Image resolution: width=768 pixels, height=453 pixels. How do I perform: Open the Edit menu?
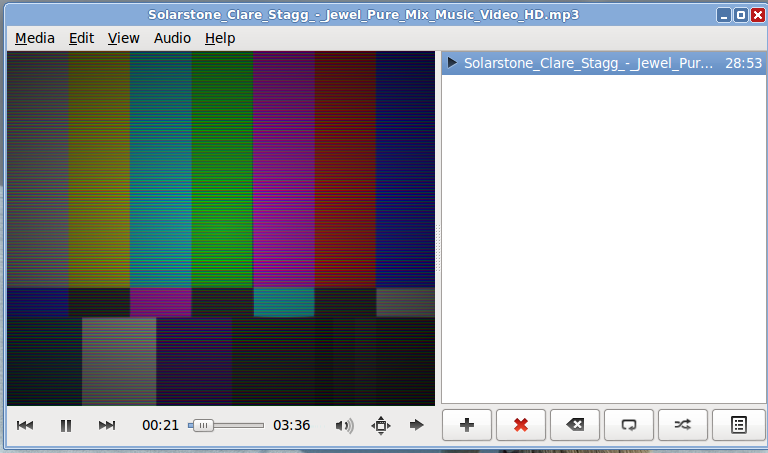pyautogui.click(x=81, y=38)
